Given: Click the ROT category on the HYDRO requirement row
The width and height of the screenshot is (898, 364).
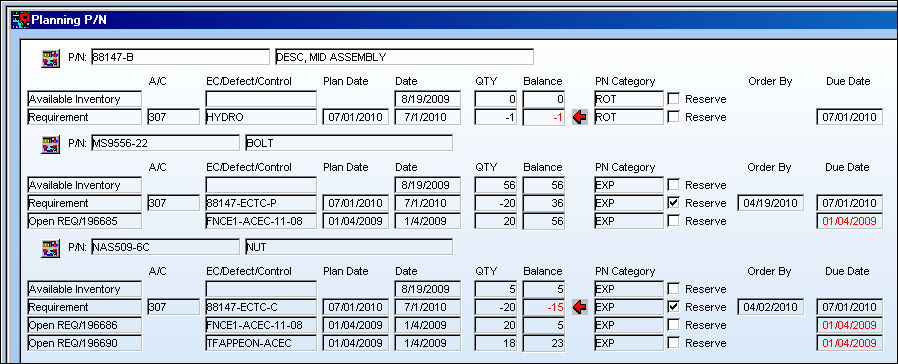Looking at the screenshot, I should [629, 117].
